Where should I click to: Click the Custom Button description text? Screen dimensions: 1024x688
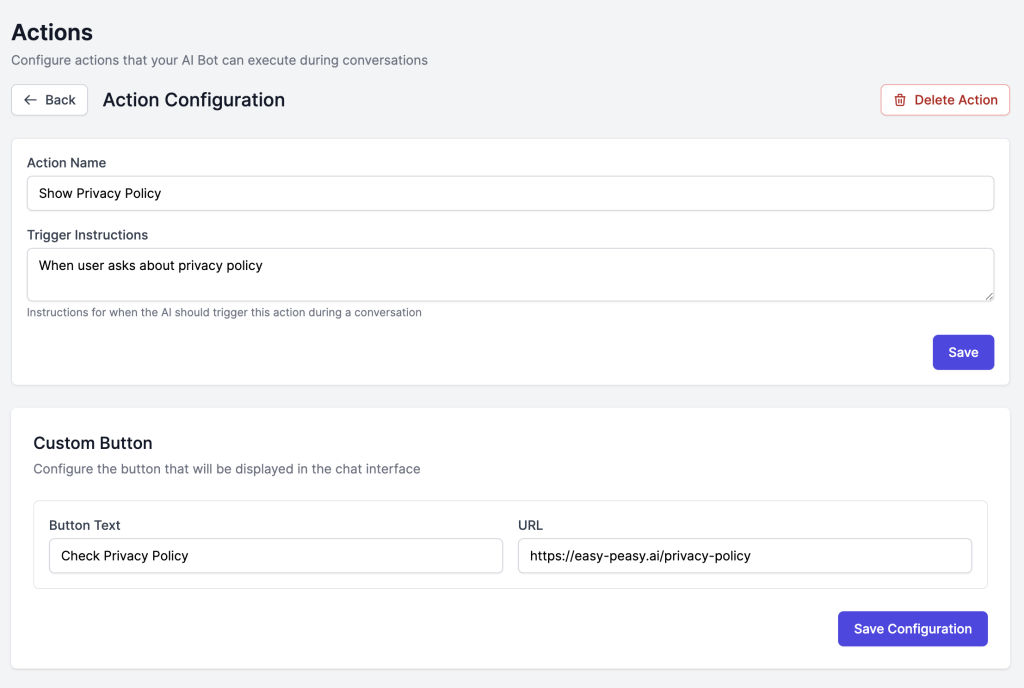(226, 469)
